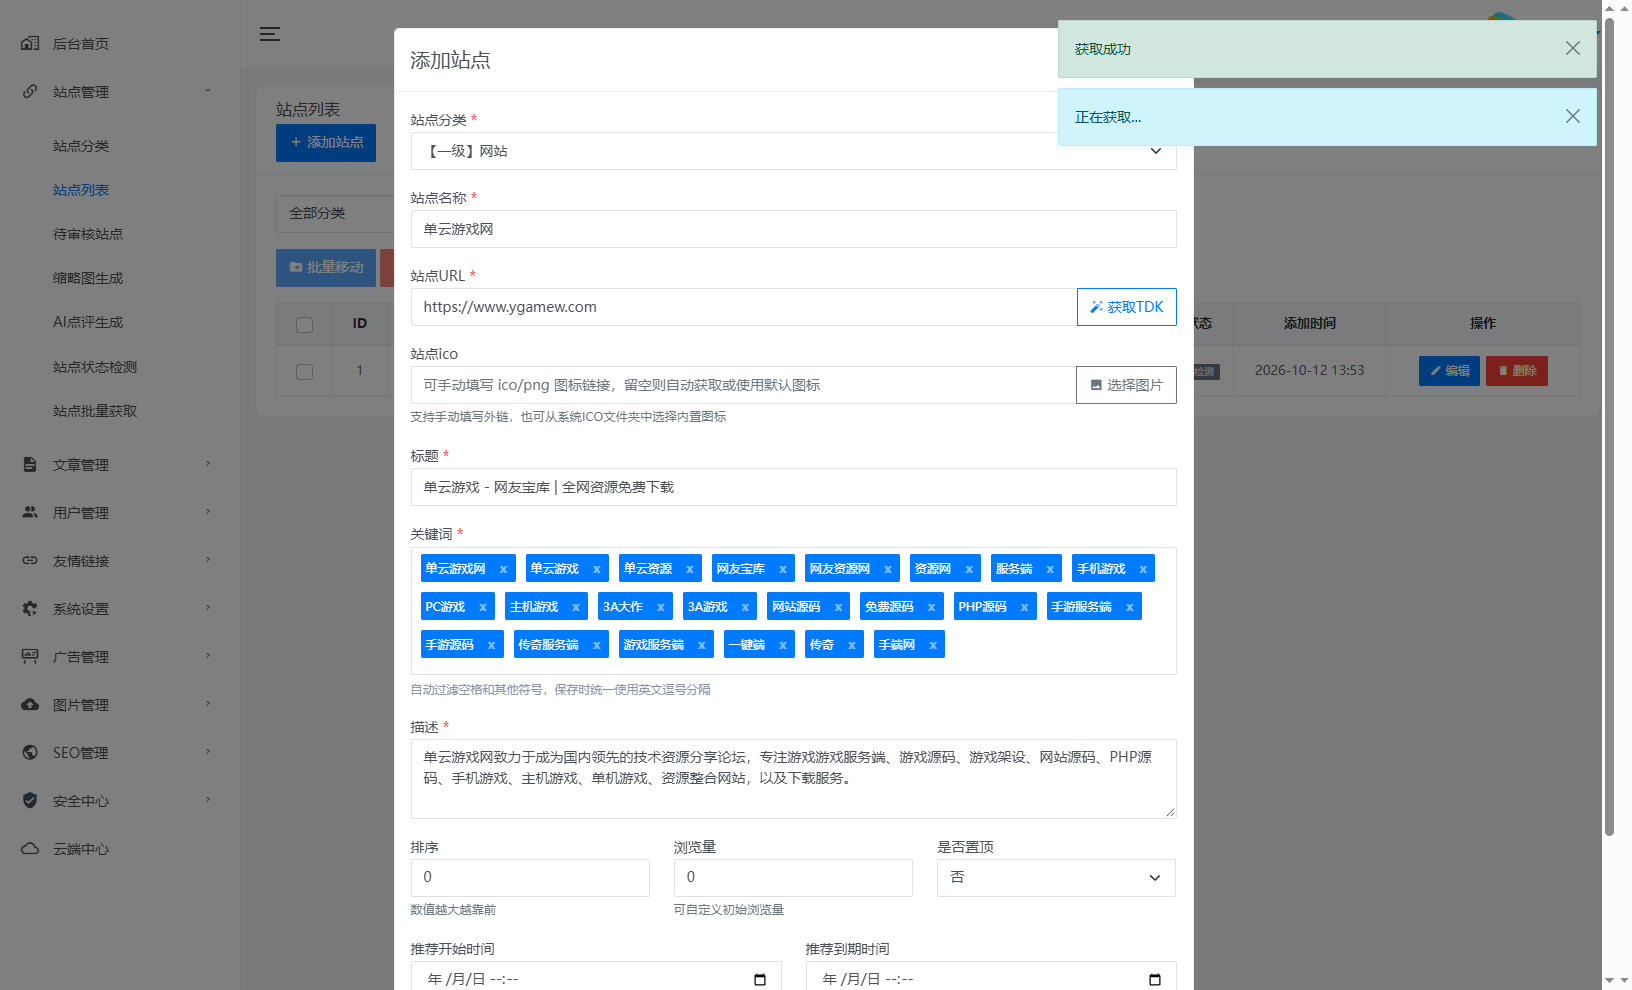Click the 站点URL input field

(744, 307)
